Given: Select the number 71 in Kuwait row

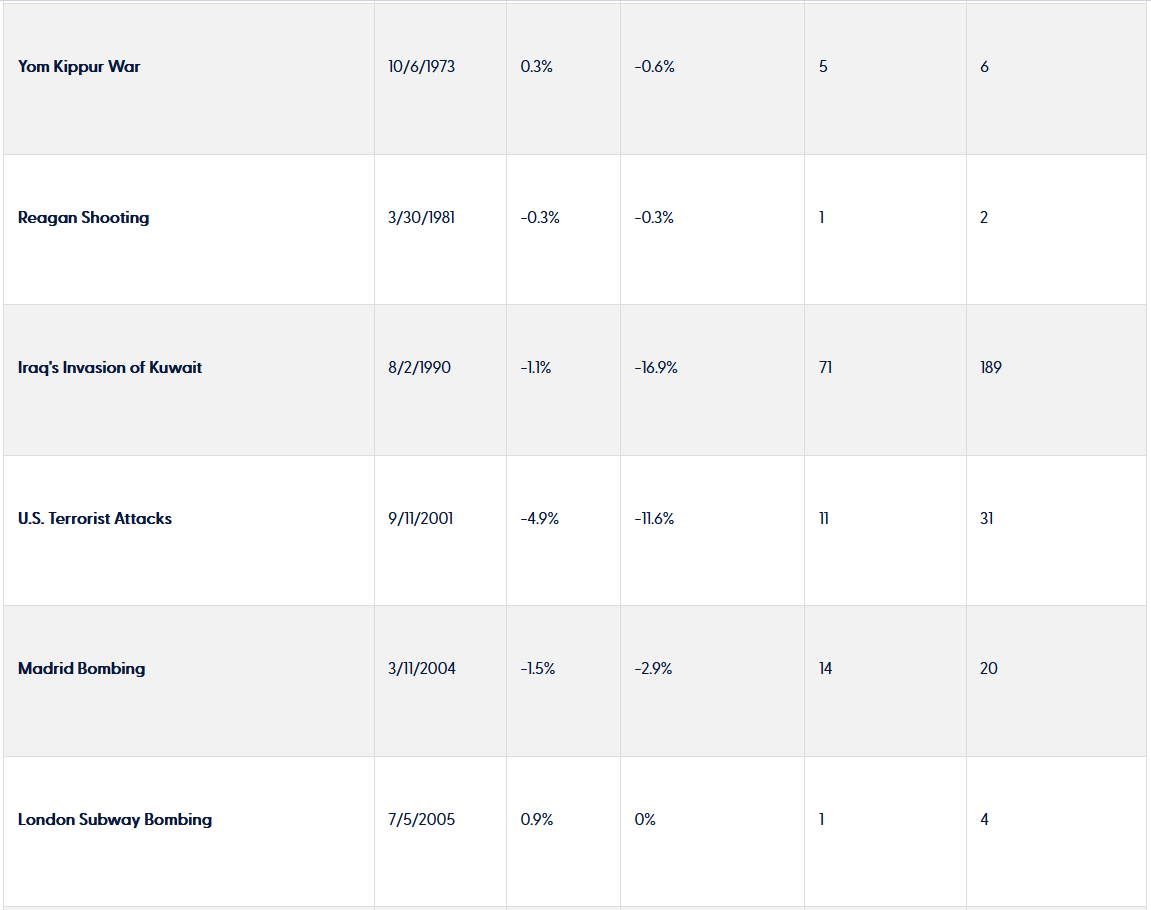Looking at the screenshot, I should click(825, 368).
